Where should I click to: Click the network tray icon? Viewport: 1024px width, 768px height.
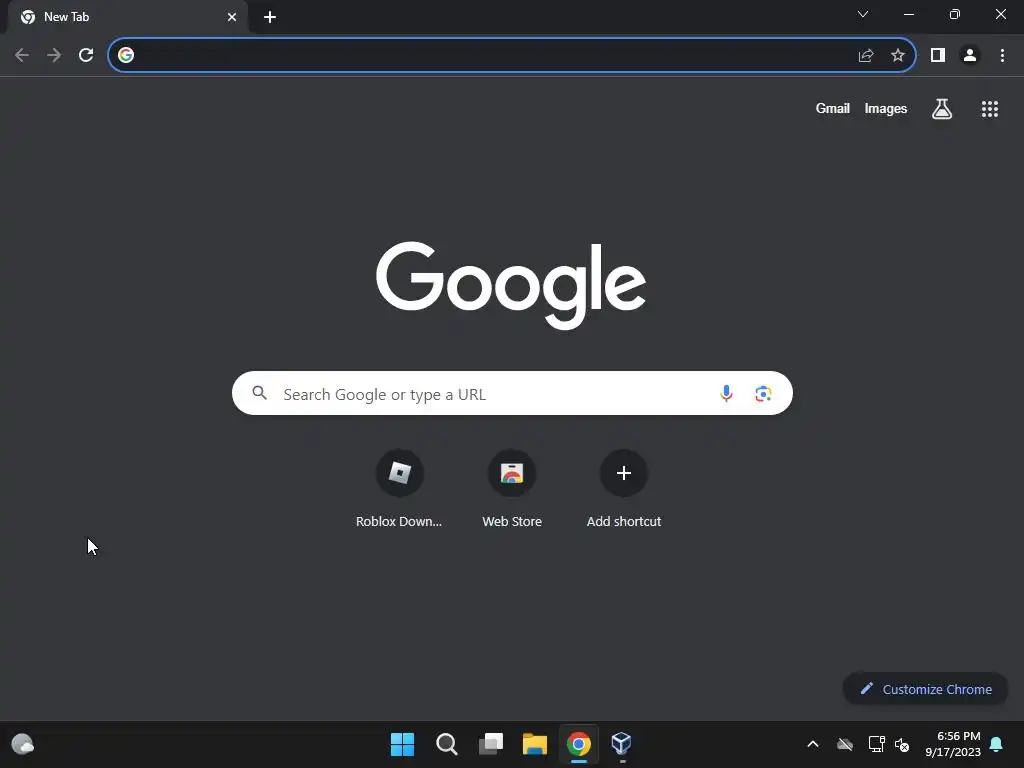pyautogui.click(x=876, y=744)
